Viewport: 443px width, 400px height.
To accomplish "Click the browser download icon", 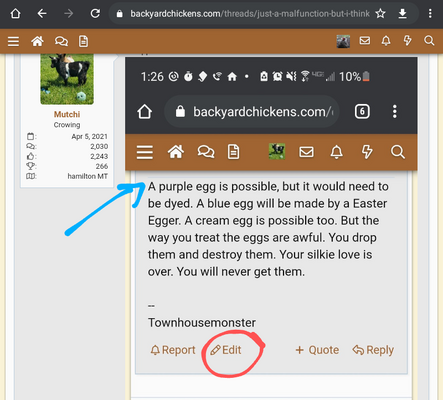I will (x=403, y=14).
